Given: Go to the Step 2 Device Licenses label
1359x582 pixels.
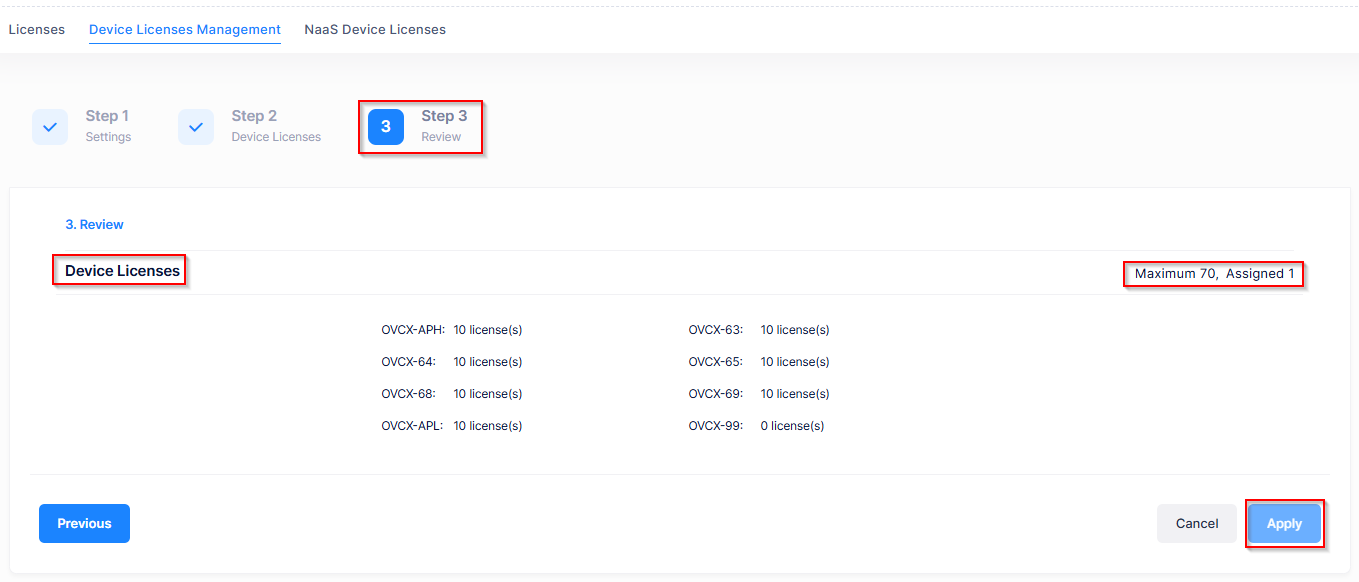Looking at the screenshot, I should pos(275,126).
